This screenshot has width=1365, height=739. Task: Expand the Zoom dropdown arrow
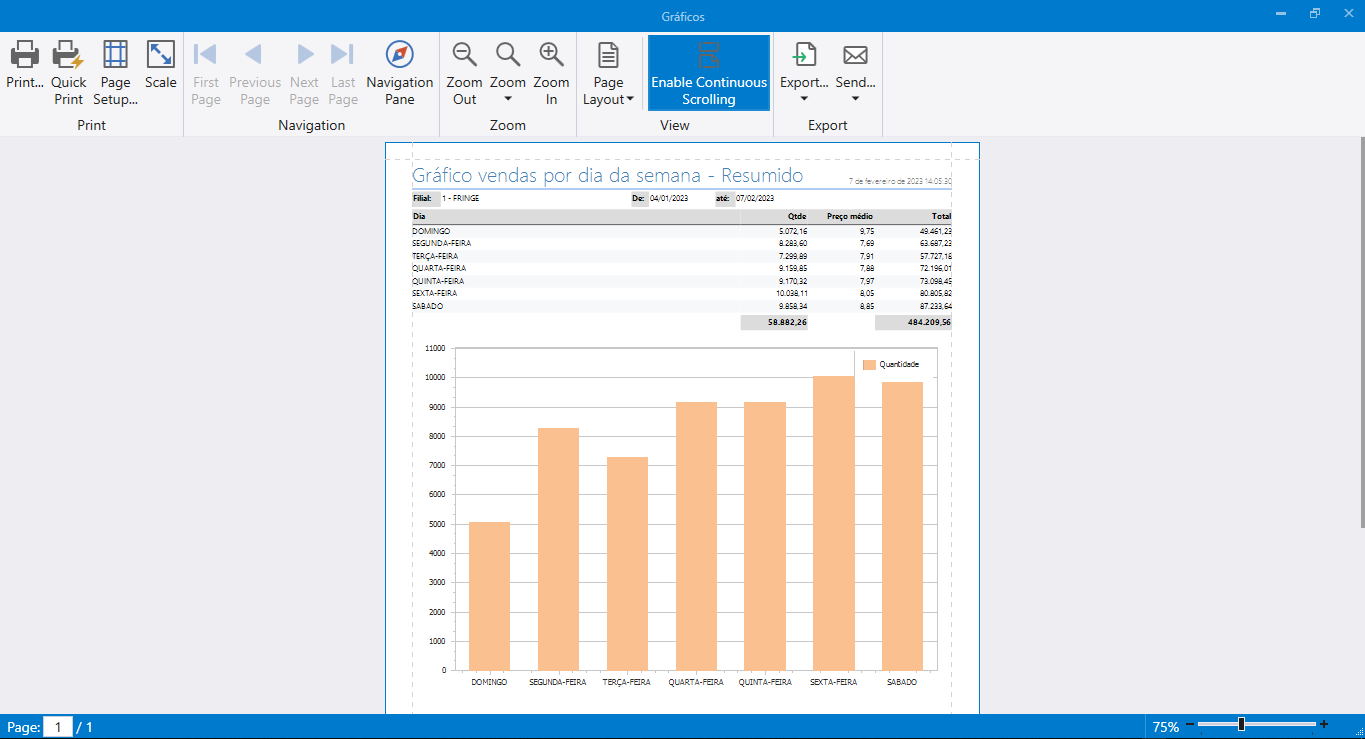pyautogui.click(x=508, y=99)
